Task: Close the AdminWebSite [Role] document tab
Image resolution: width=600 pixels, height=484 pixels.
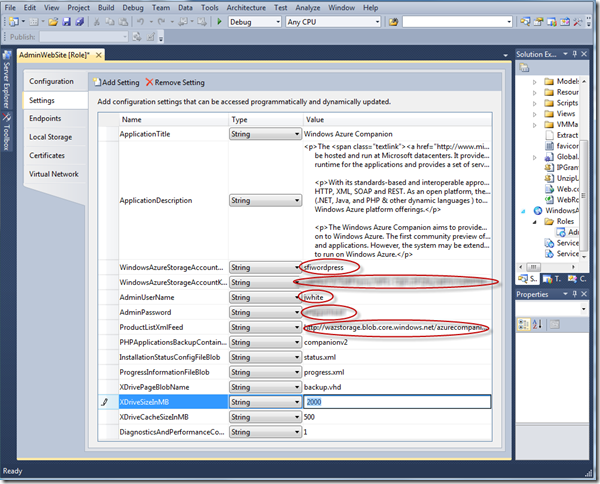Action: [x=99, y=55]
